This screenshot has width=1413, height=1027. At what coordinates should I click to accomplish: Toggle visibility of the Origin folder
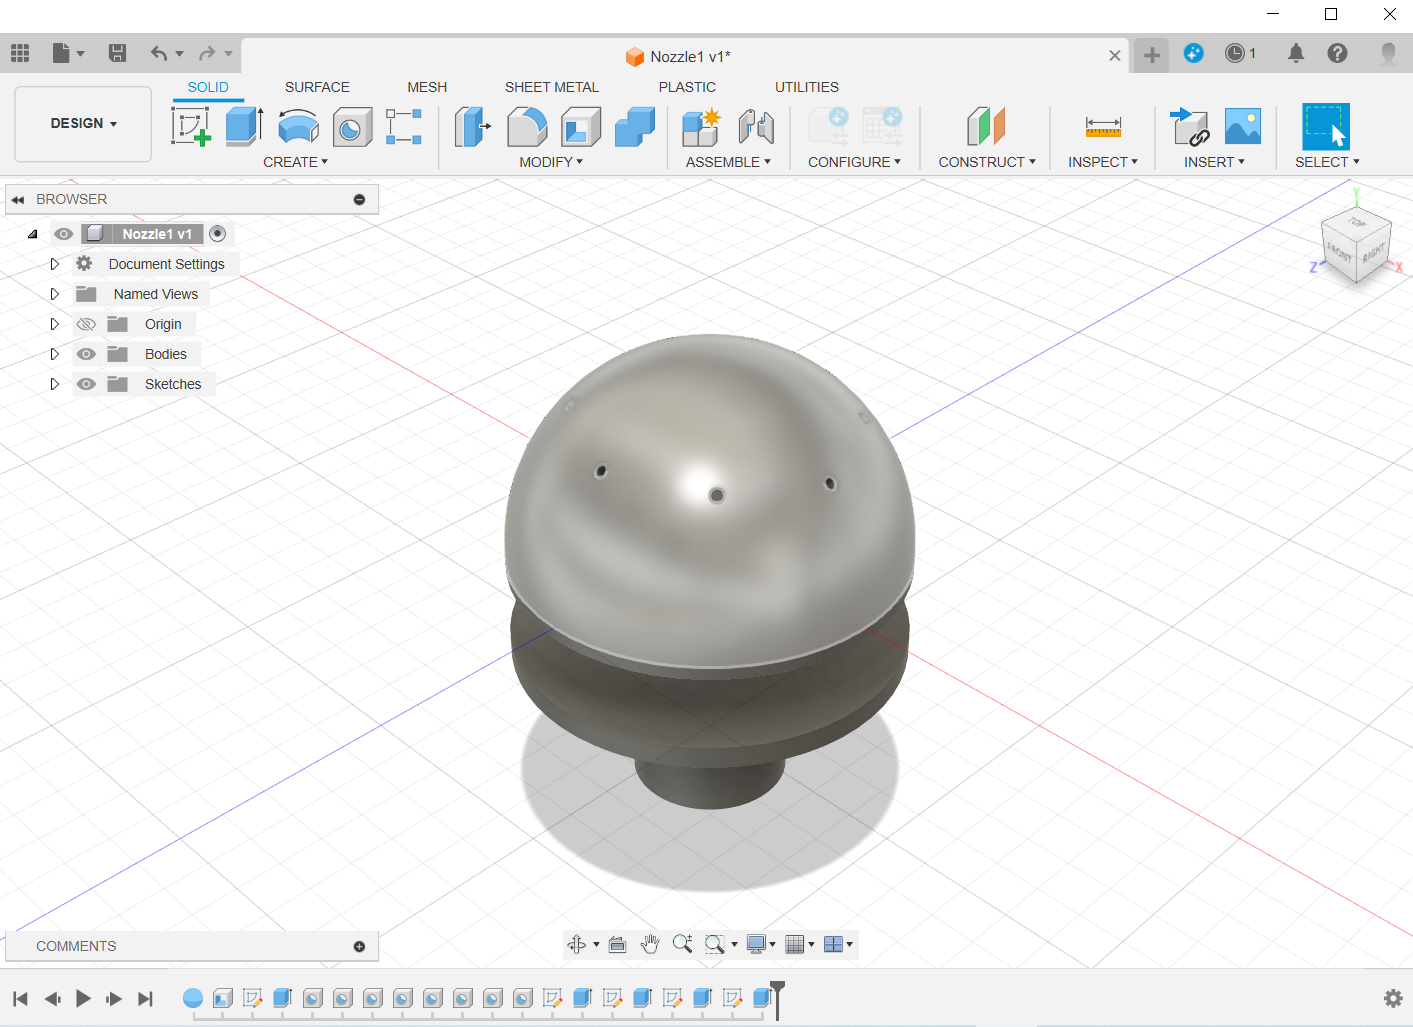click(x=87, y=324)
